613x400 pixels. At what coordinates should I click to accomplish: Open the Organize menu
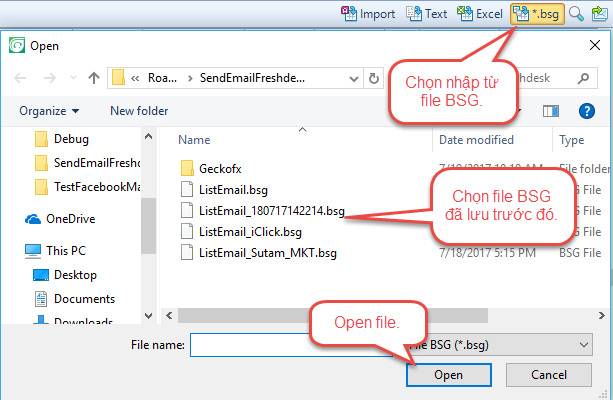[49, 111]
